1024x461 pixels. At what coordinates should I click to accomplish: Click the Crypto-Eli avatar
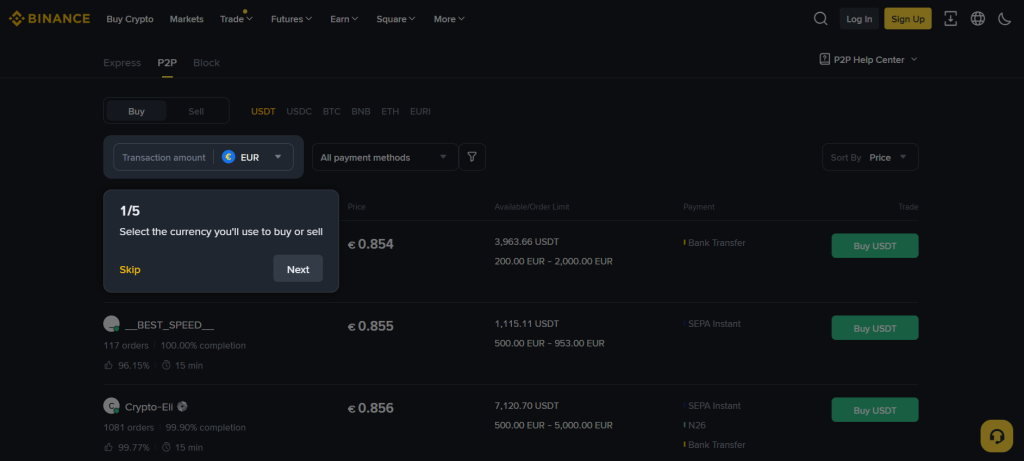tap(112, 406)
